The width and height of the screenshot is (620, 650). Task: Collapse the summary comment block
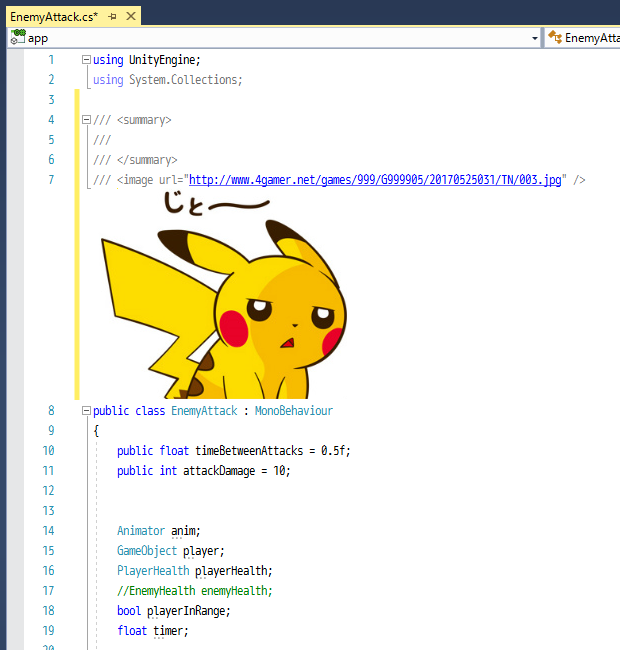(x=86, y=120)
